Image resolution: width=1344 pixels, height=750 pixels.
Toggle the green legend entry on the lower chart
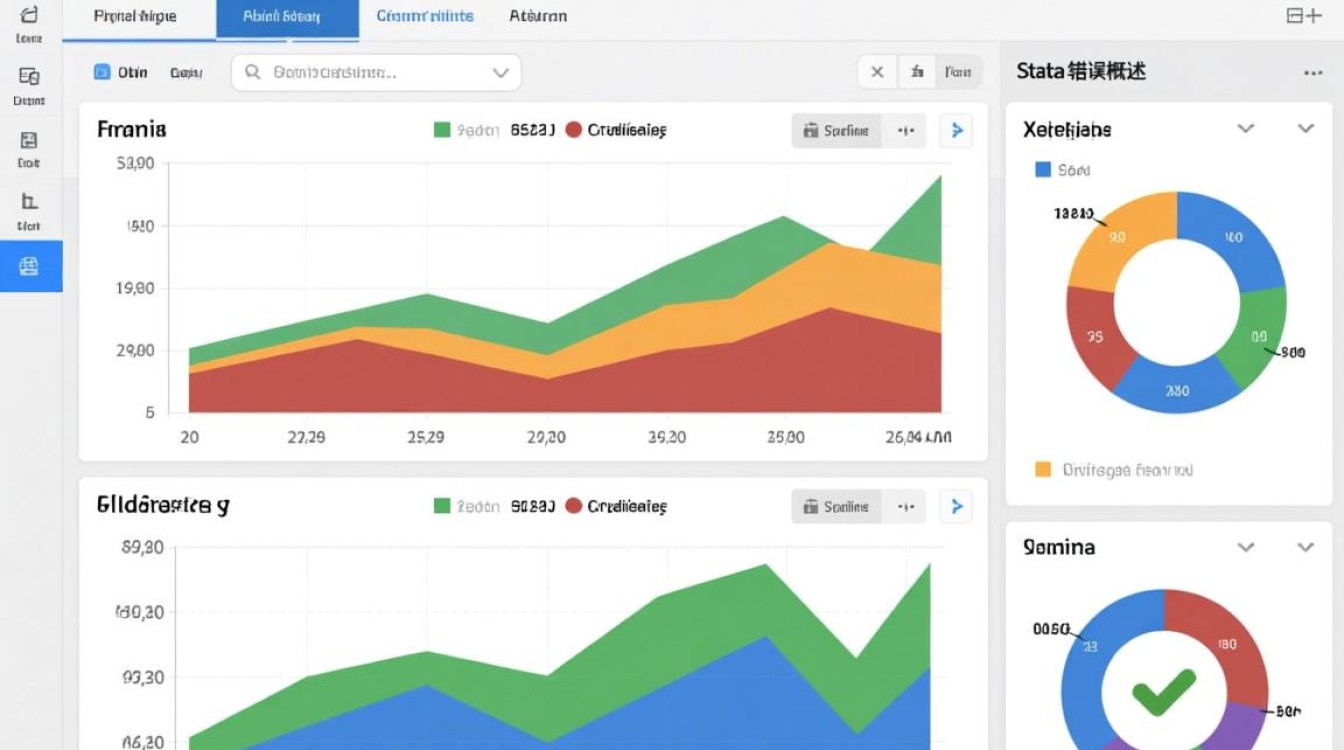click(467, 507)
